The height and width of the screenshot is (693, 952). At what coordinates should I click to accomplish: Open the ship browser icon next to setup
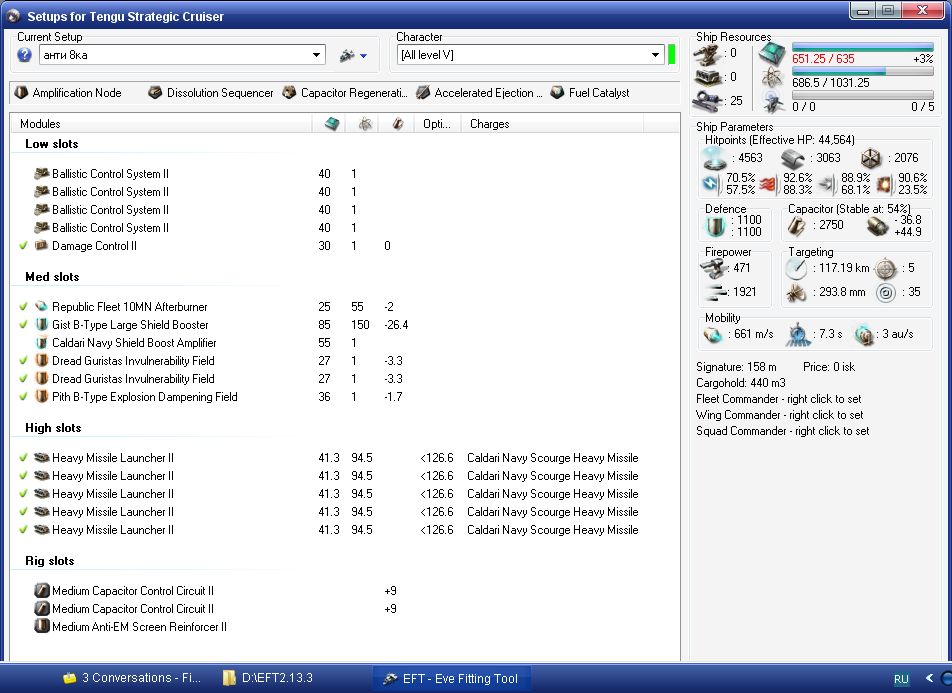click(347, 56)
